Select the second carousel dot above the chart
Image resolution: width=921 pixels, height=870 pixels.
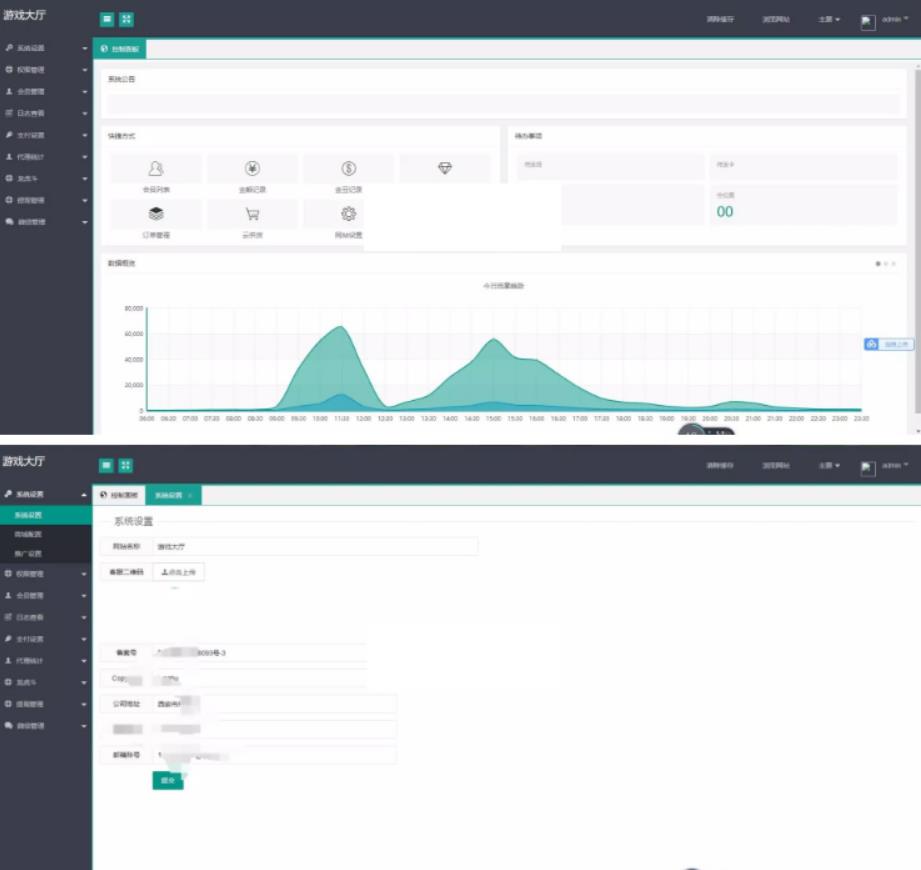coord(886,264)
